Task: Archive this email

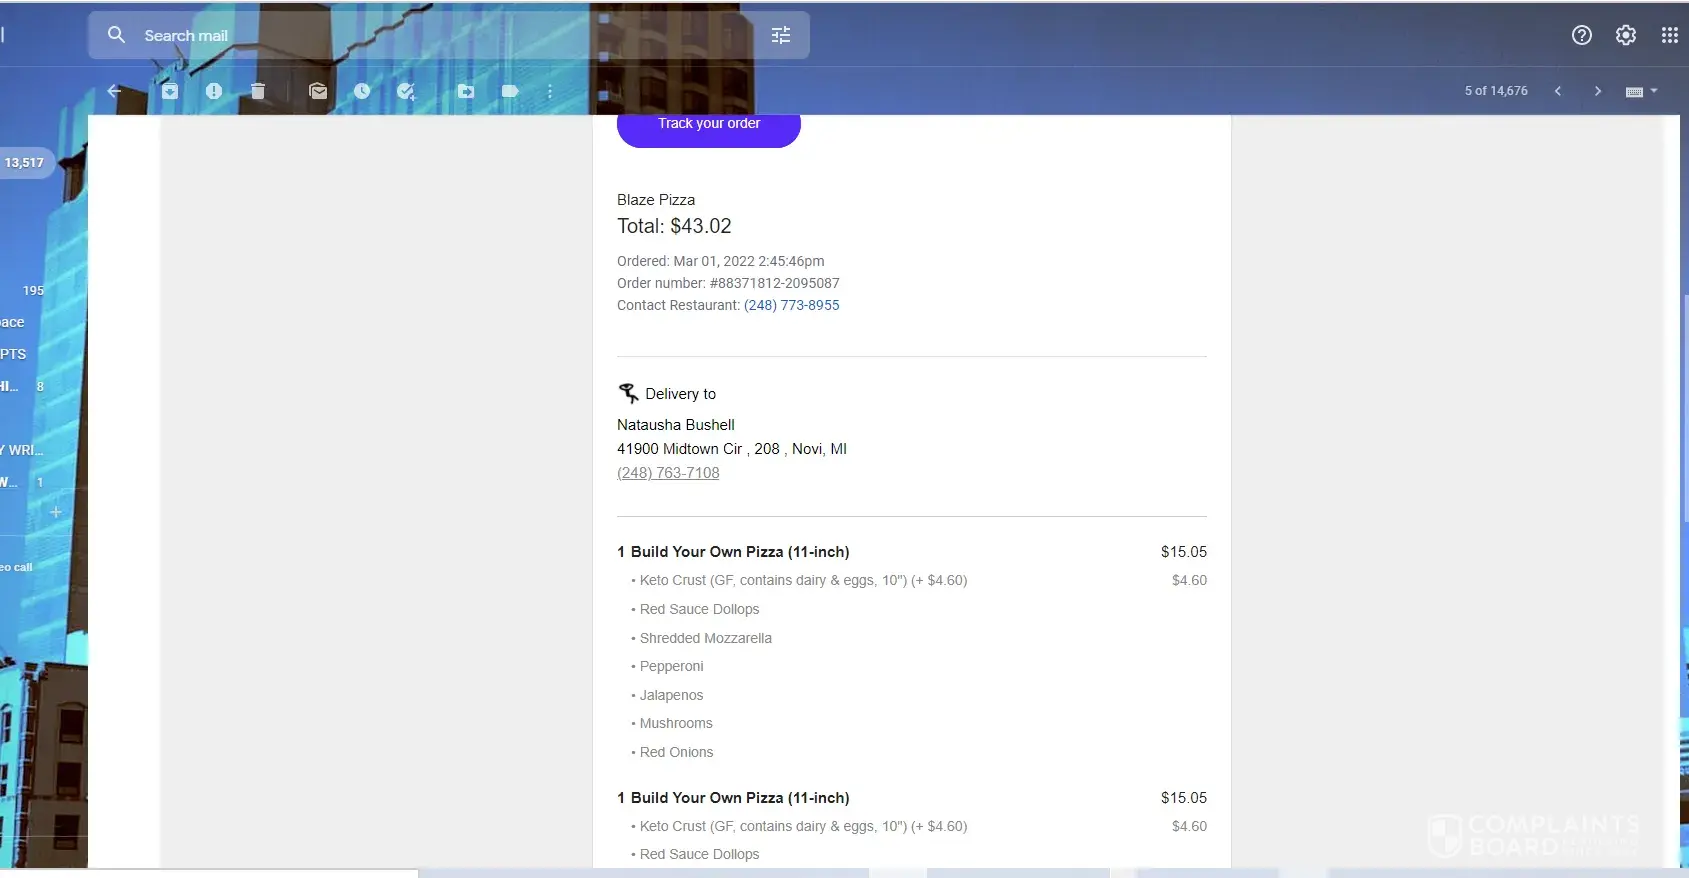Action: coord(170,91)
